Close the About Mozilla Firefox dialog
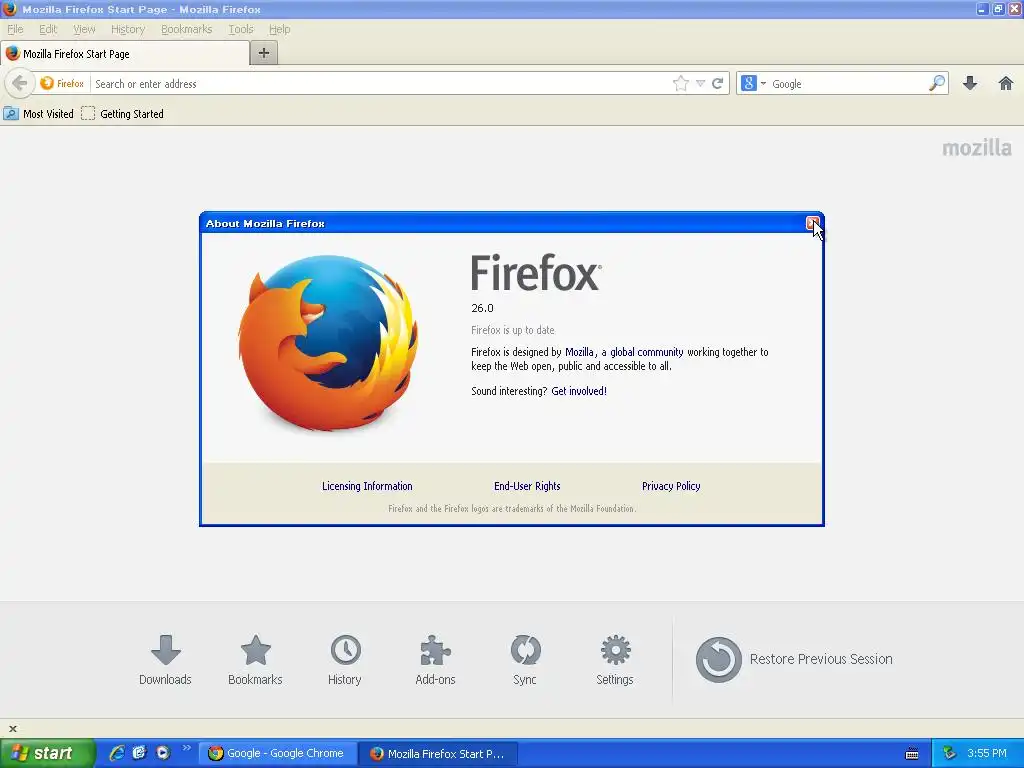This screenshot has width=1024, height=768. 812,223
